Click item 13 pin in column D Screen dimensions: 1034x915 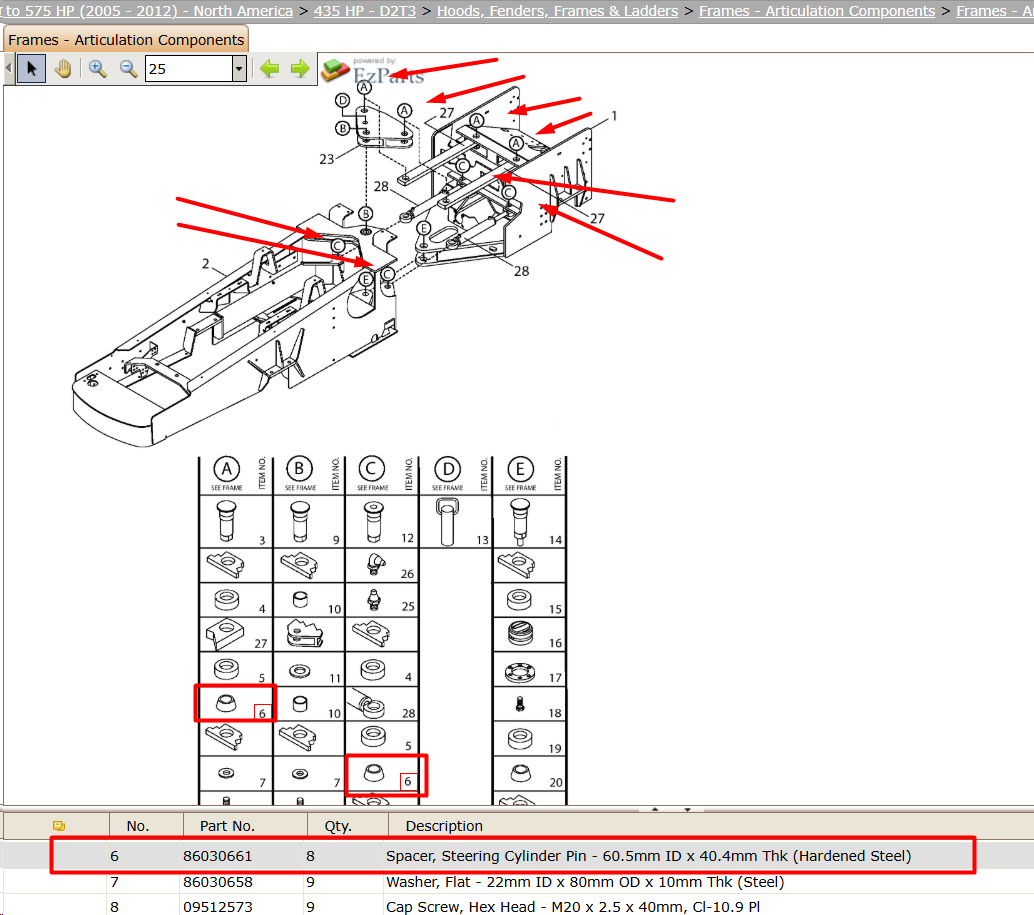coord(448,521)
